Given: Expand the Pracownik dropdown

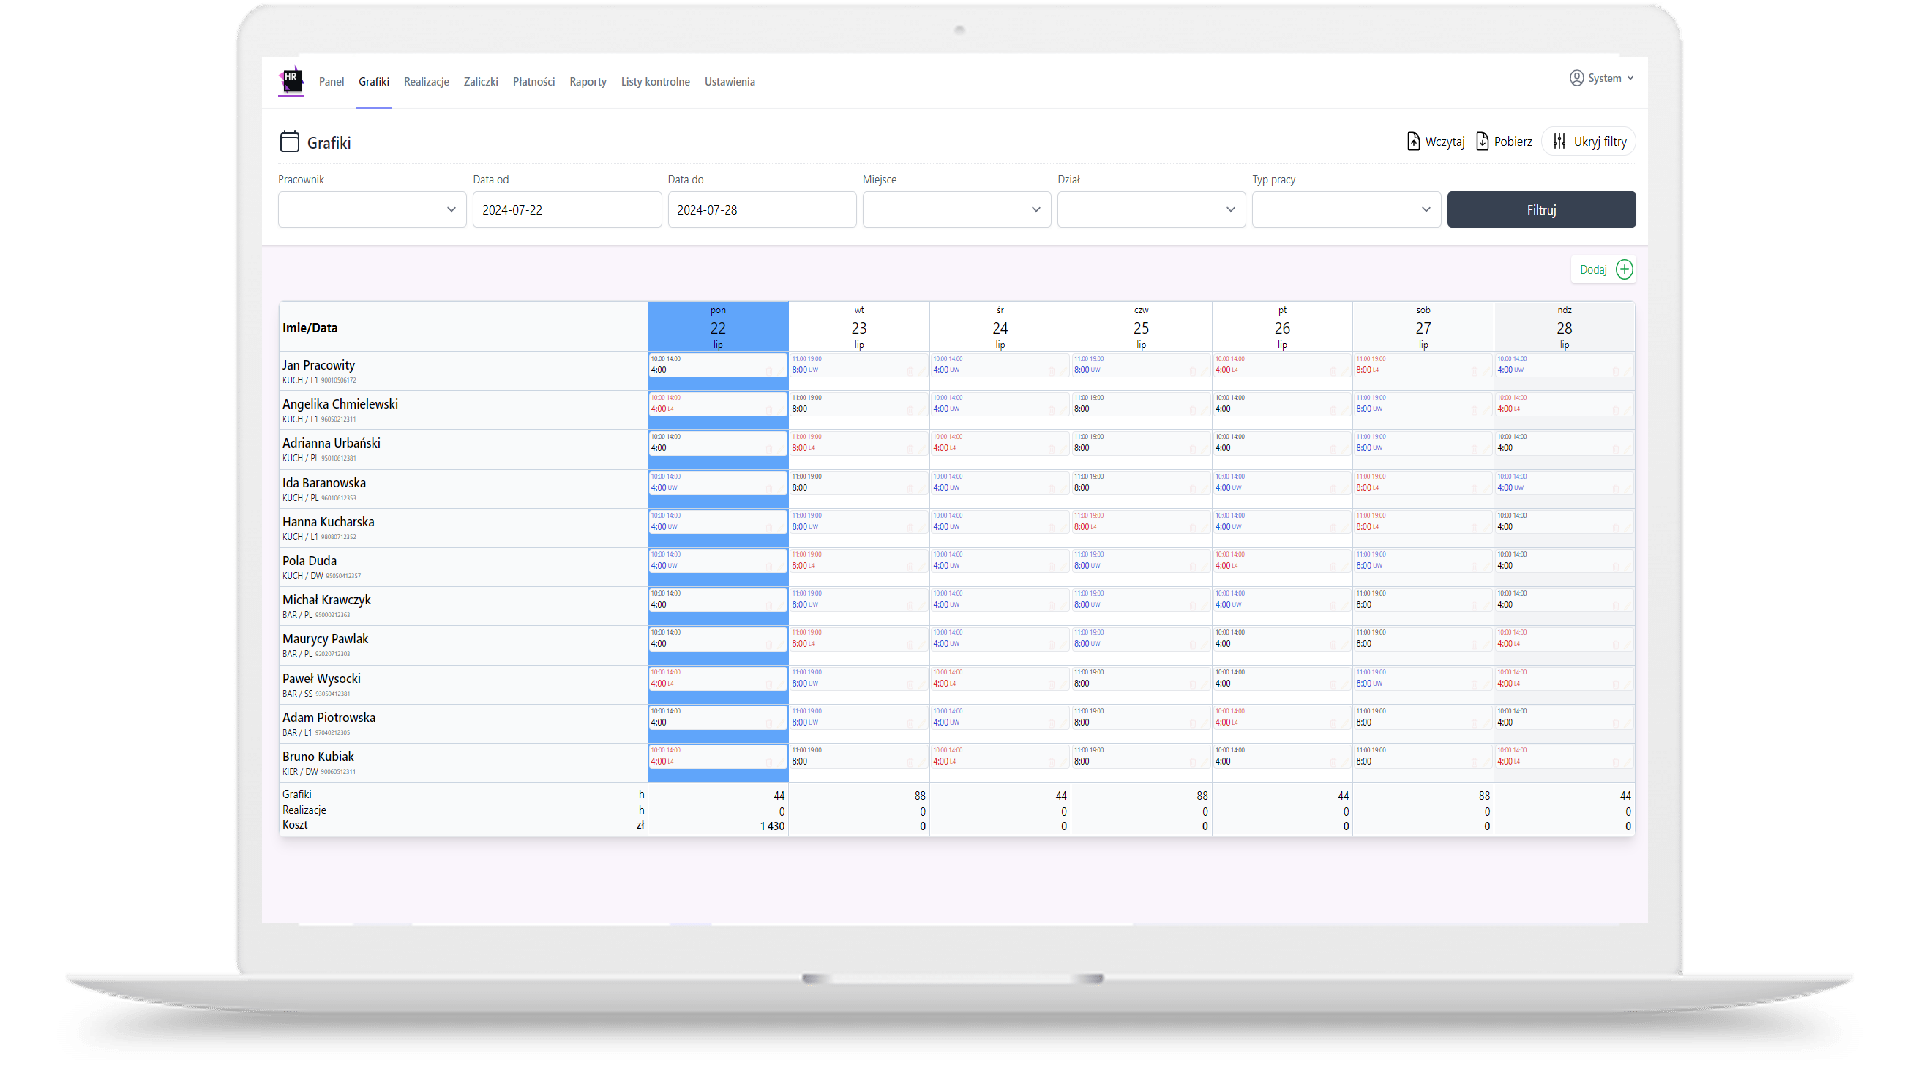Looking at the screenshot, I should (x=372, y=210).
